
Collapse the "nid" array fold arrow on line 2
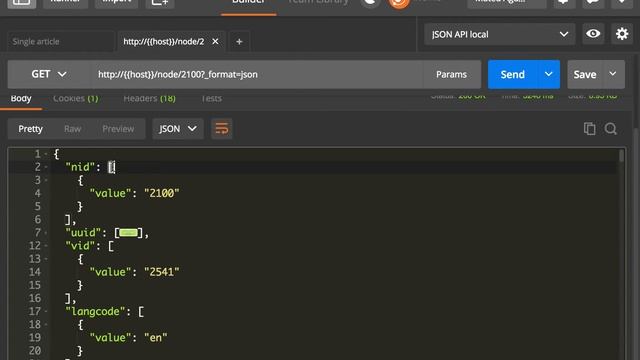point(46,167)
